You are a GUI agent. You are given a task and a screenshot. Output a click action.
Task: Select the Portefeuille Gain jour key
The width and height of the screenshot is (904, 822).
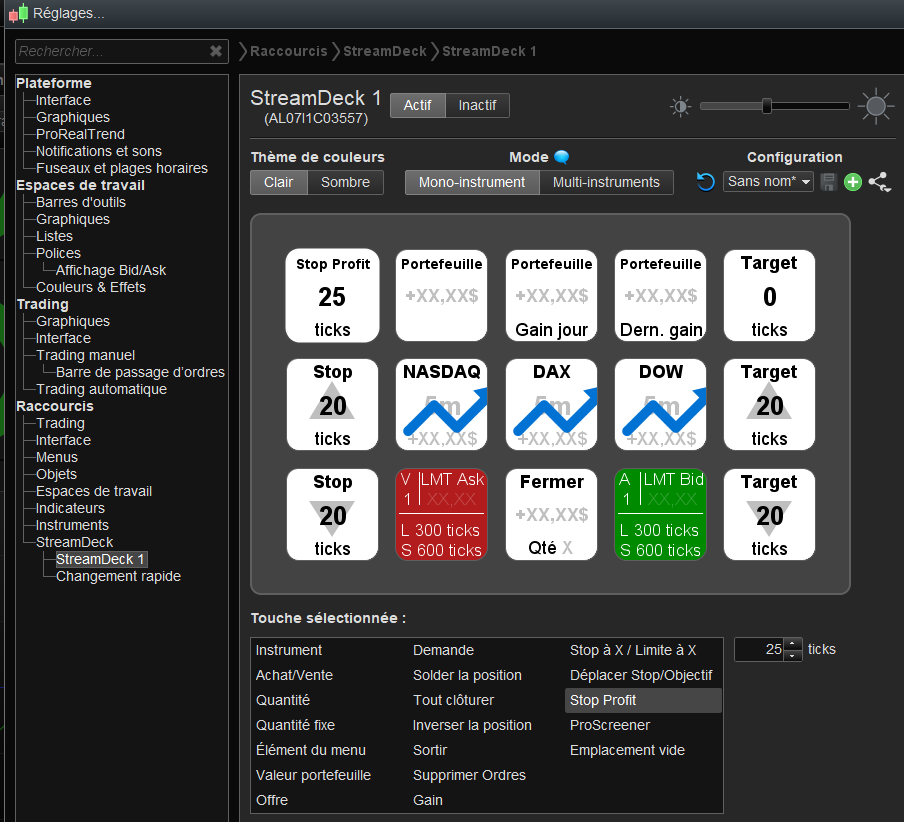[x=551, y=296]
